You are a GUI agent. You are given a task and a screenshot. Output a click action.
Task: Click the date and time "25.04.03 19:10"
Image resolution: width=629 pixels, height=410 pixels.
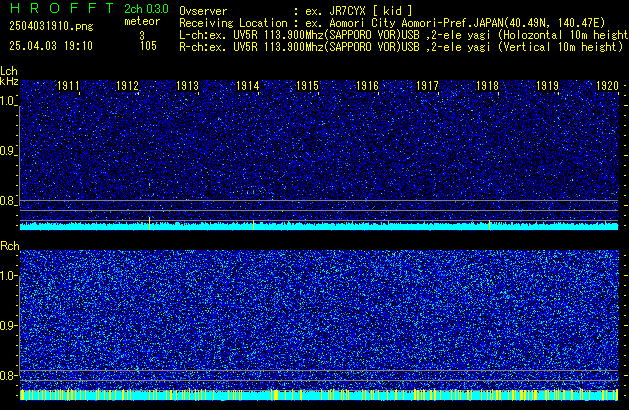51,46
